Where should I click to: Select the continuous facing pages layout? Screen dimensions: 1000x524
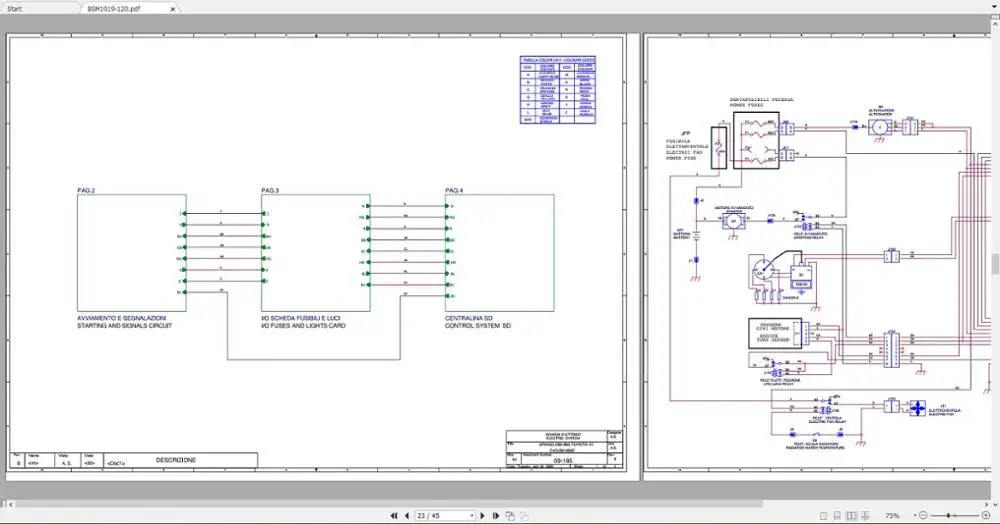[865, 516]
